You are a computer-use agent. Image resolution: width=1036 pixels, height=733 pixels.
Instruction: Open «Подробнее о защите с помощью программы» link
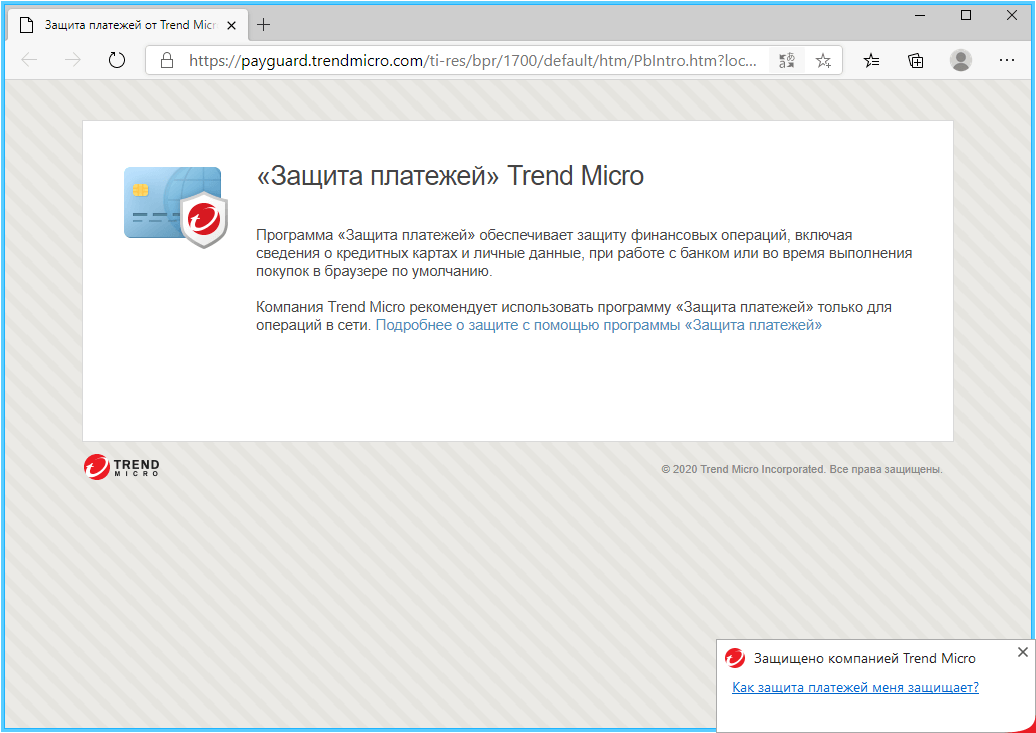pyautogui.click(x=599, y=325)
